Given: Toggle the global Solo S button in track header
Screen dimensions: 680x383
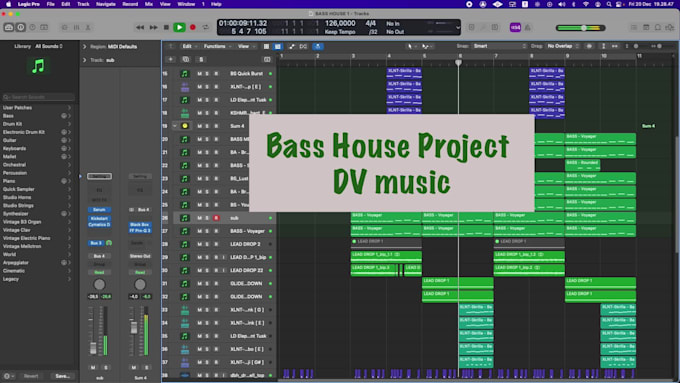Looking at the screenshot, I should click(x=201, y=59).
